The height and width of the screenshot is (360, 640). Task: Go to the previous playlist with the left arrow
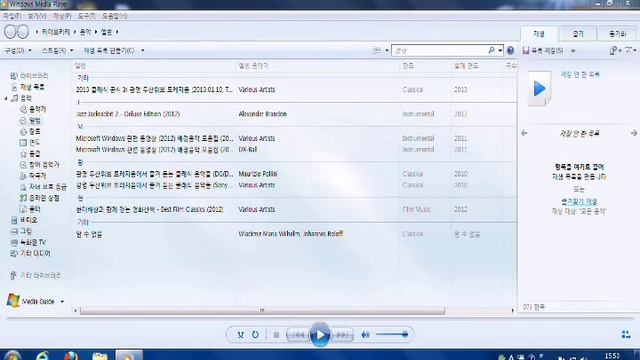tap(524, 133)
